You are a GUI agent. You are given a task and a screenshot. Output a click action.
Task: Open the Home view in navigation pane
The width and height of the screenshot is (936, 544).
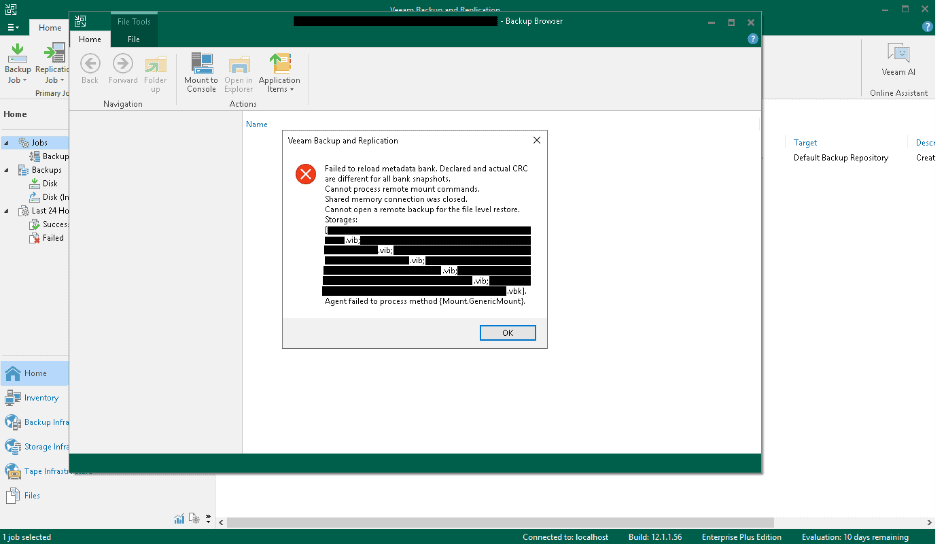click(35, 373)
